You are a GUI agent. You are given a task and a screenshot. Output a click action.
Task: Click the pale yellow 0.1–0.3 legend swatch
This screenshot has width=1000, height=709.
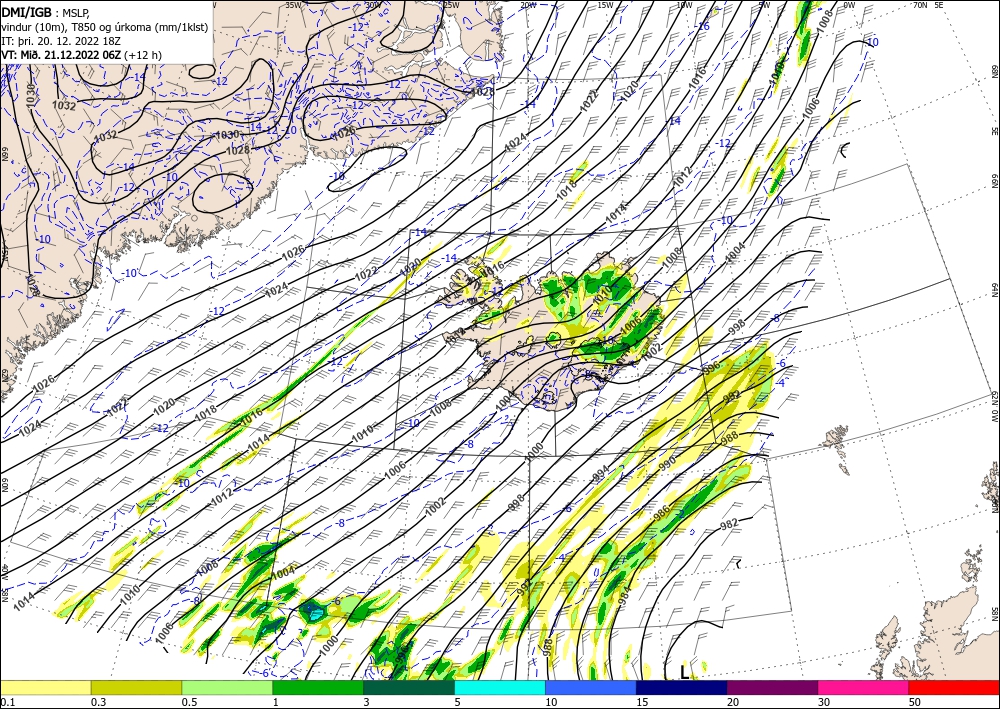pos(46,687)
